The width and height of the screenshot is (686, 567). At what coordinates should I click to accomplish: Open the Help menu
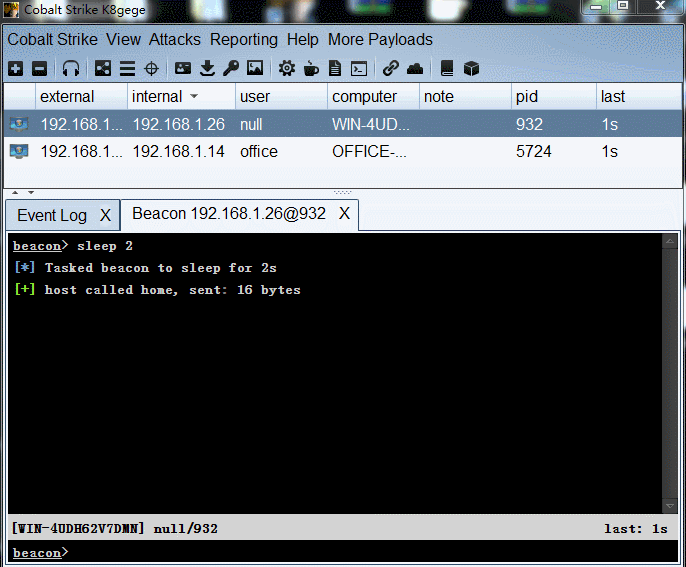(302, 39)
